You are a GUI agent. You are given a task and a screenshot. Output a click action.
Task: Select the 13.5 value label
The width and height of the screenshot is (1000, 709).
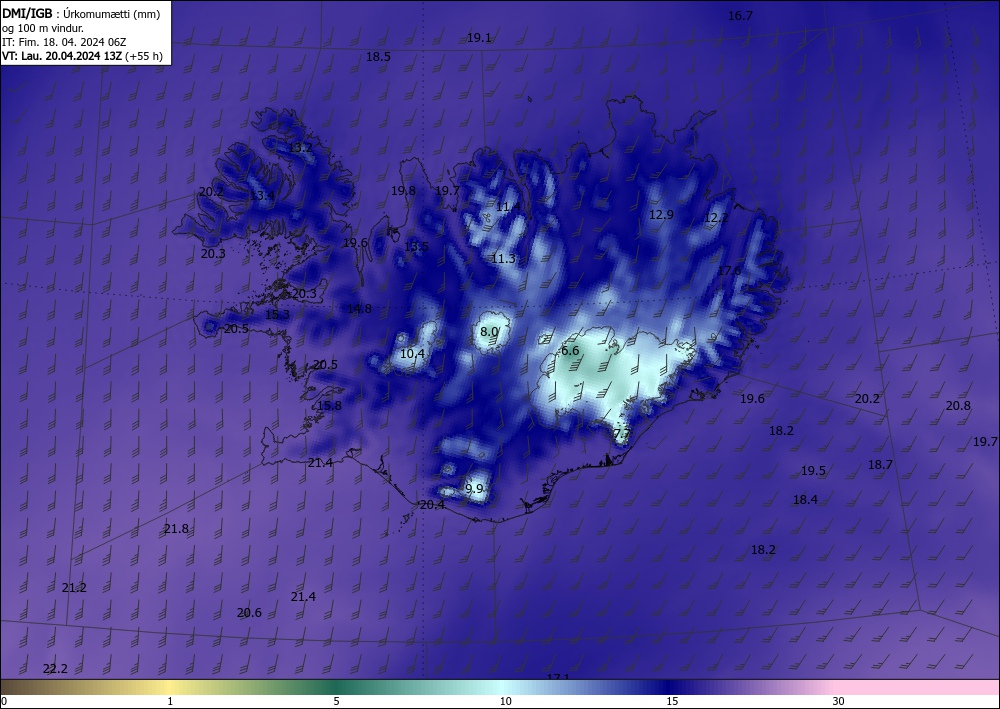coord(416,246)
